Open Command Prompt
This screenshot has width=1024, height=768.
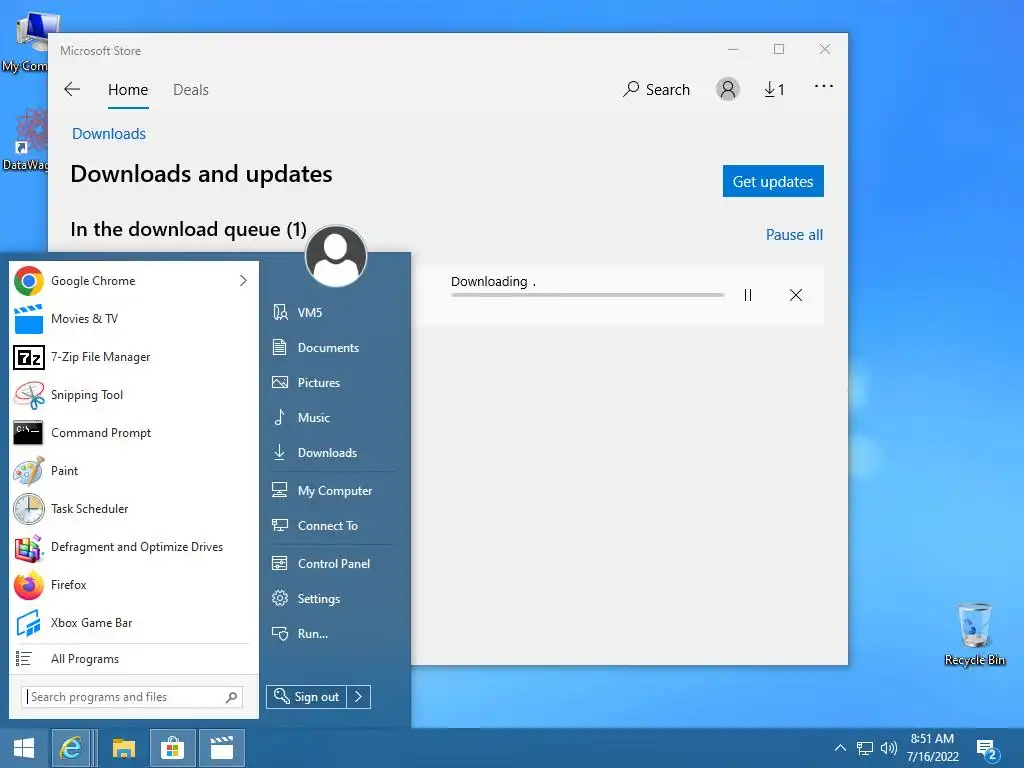tap(134, 432)
